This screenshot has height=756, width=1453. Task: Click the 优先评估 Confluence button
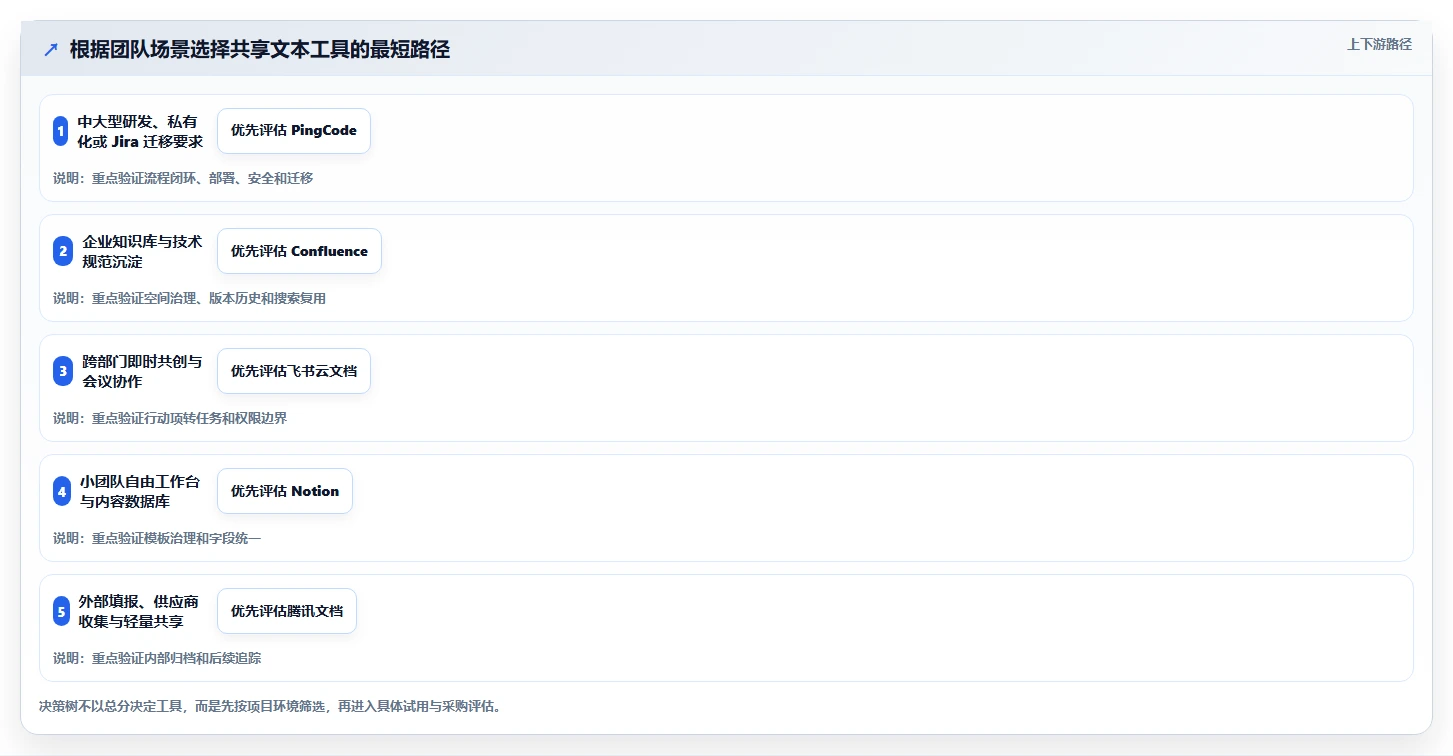[299, 251]
